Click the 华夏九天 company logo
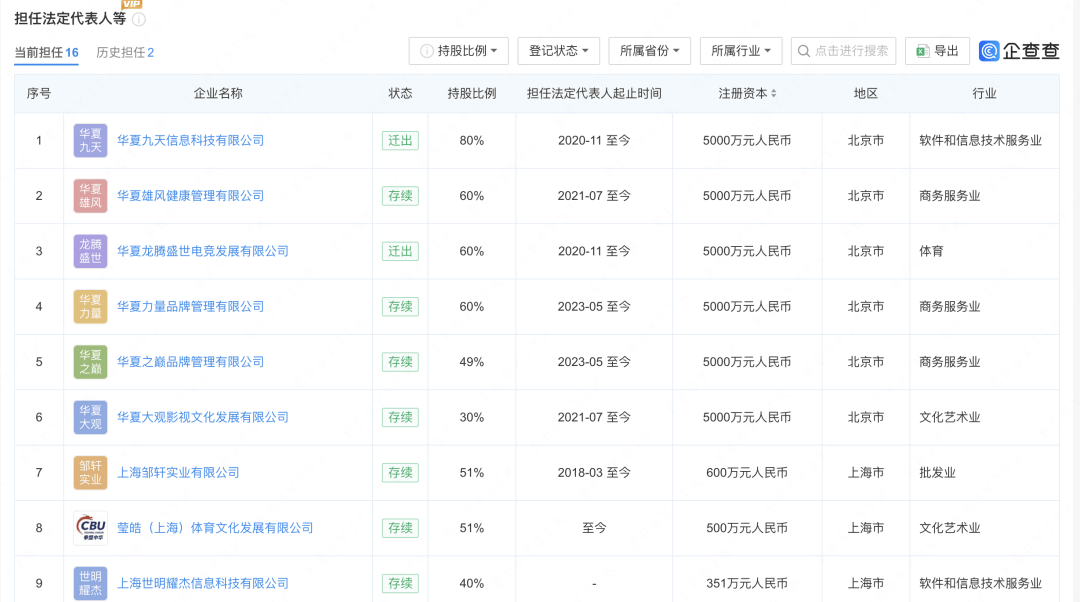This screenshot has height=602, width=1080. [x=90, y=141]
